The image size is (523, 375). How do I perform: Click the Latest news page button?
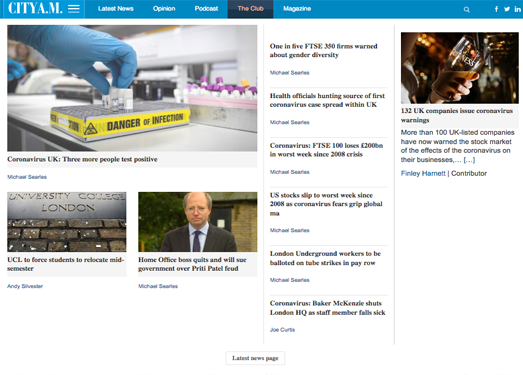coord(255,358)
